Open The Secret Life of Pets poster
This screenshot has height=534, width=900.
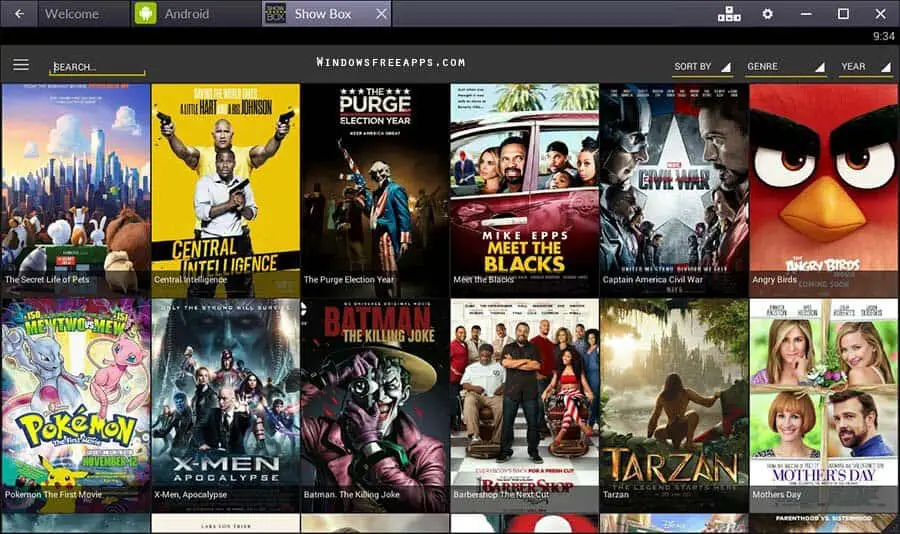(x=76, y=190)
